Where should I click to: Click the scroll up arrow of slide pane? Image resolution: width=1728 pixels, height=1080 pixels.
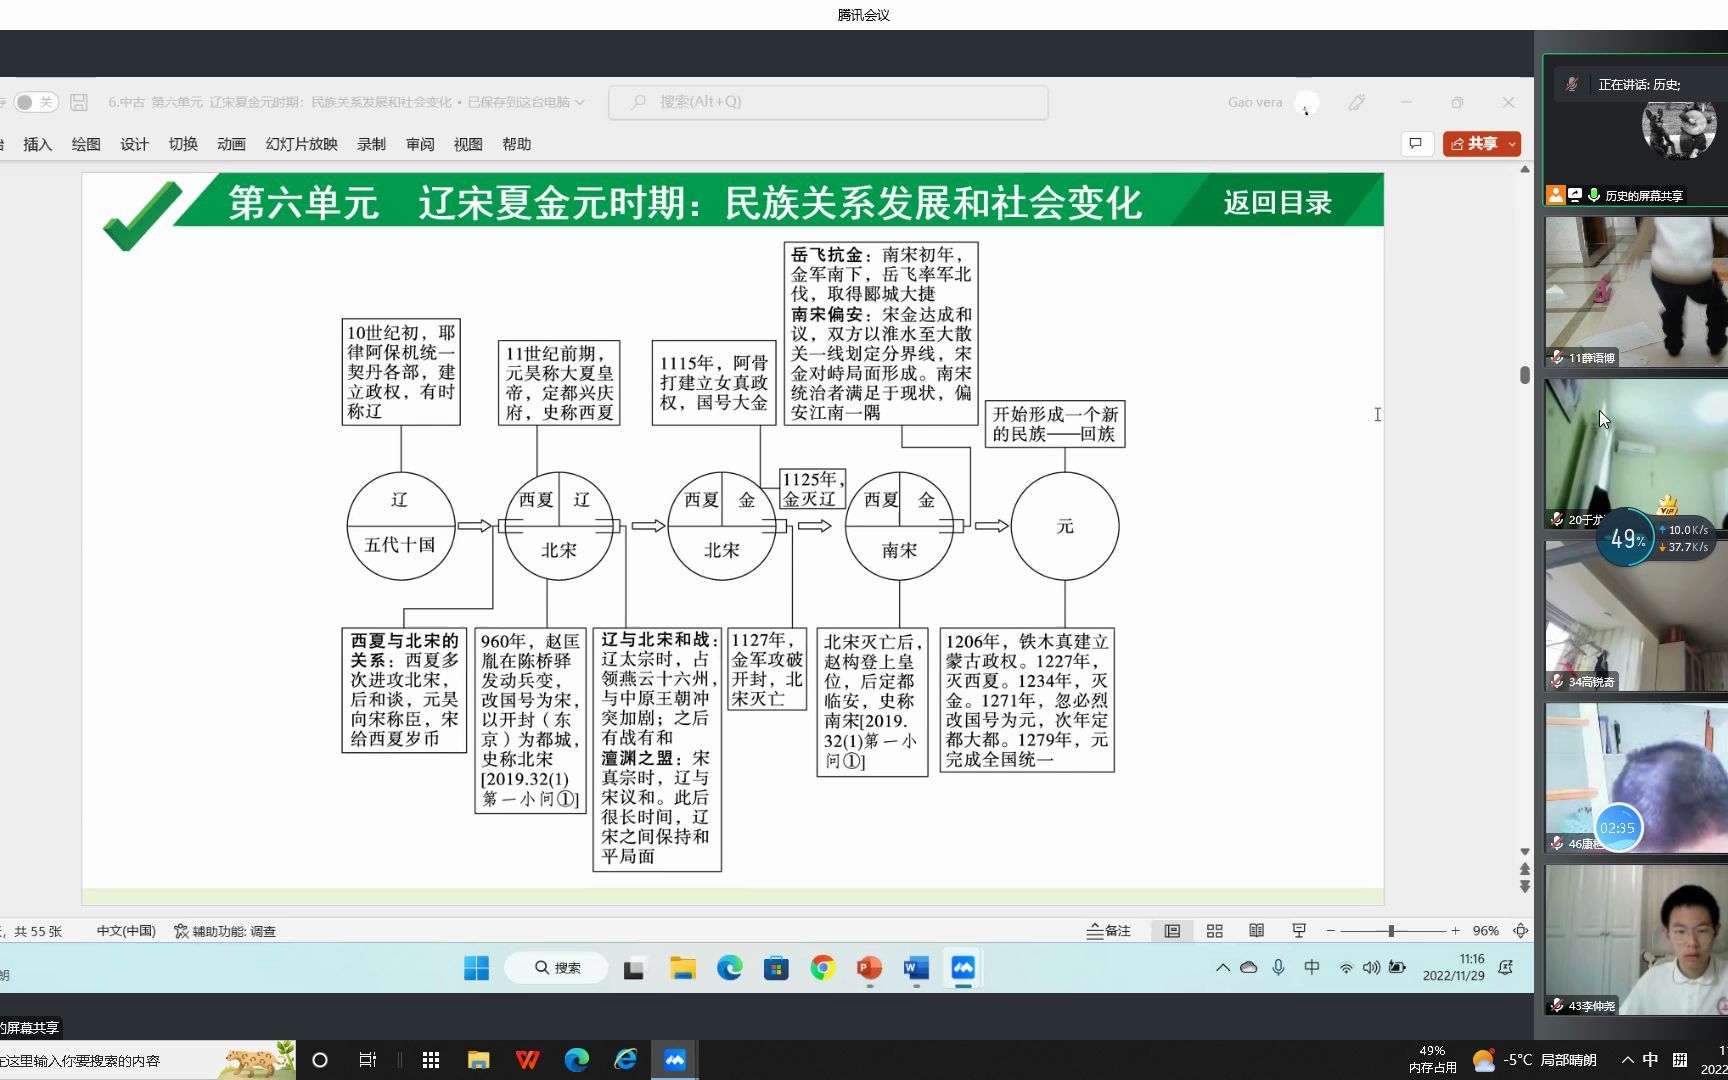pyautogui.click(x=1524, y=169)
